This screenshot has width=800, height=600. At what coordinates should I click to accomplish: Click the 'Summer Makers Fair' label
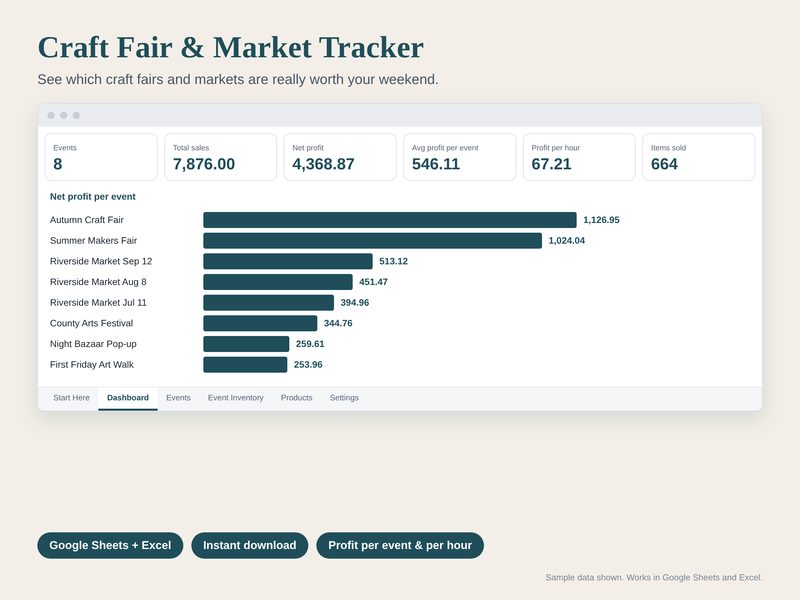(93, 241)
